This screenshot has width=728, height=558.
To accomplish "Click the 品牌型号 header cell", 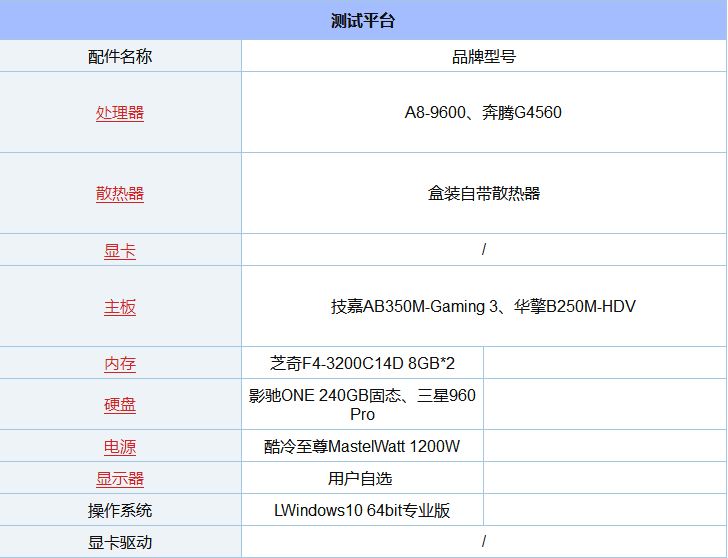I will [x=484, y=56].
